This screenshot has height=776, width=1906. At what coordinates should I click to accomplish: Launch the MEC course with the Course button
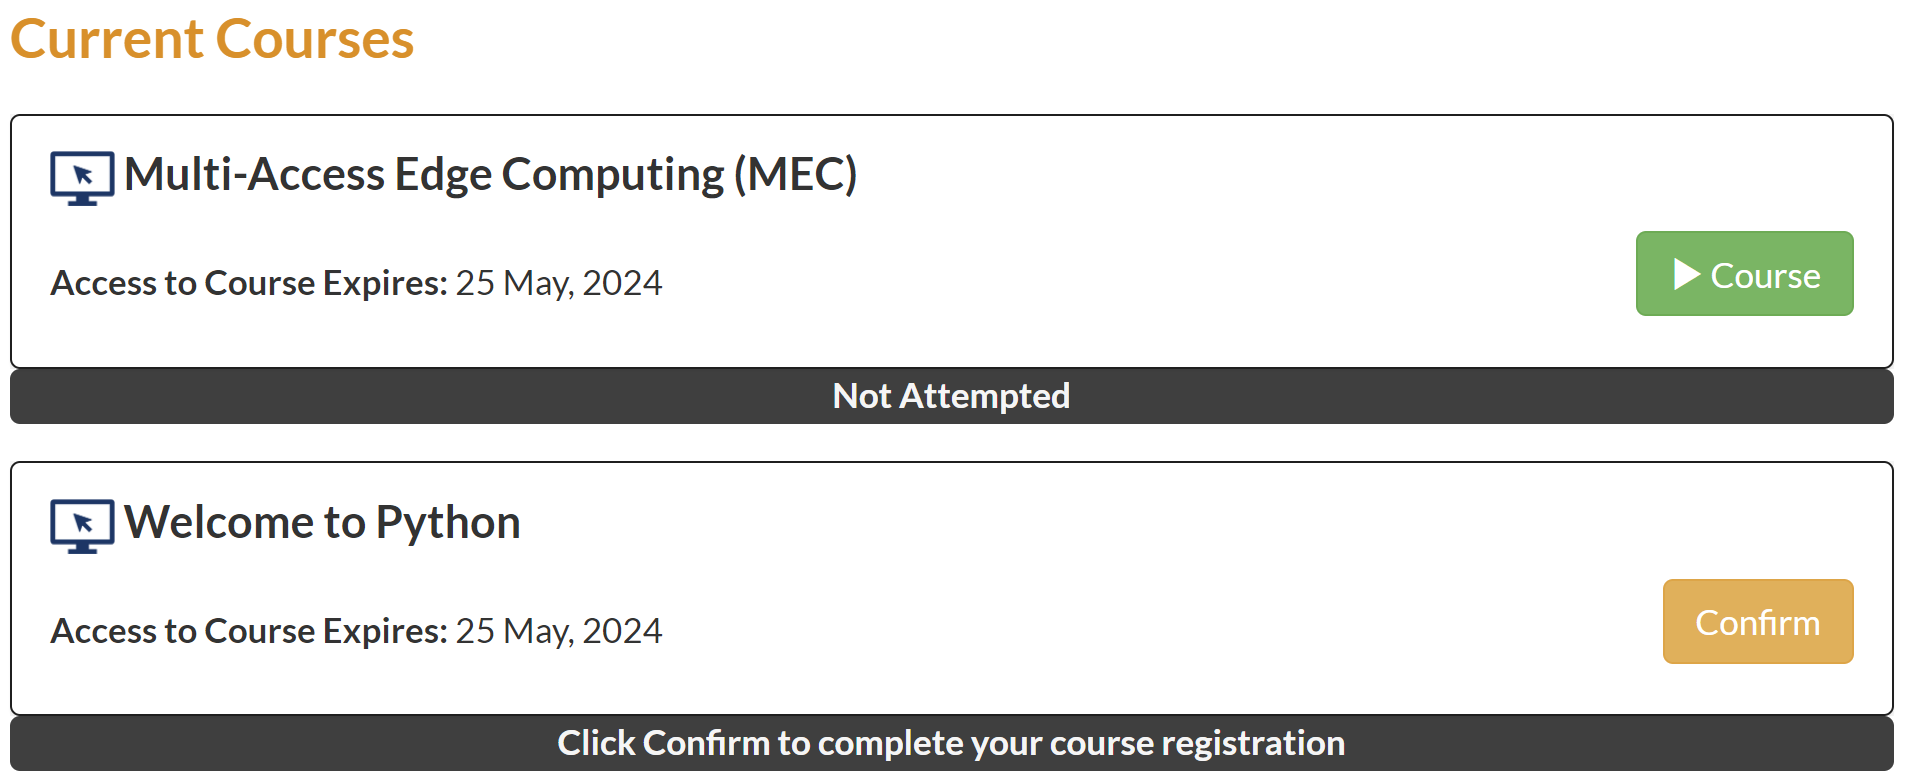pos(1744,274)
